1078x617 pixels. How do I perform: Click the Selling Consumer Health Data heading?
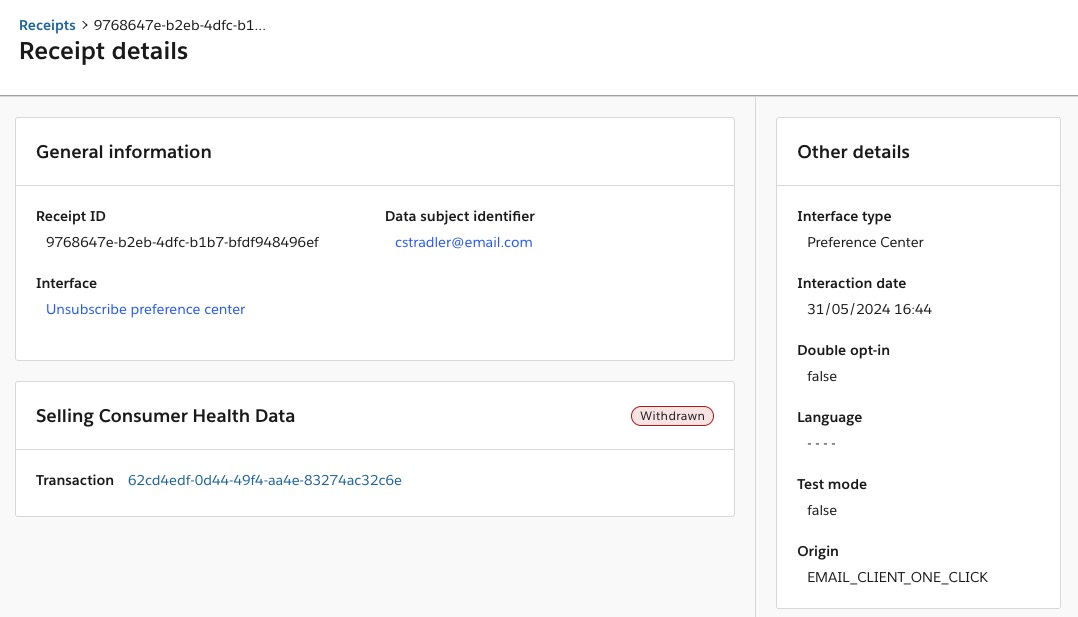(165, 415)
